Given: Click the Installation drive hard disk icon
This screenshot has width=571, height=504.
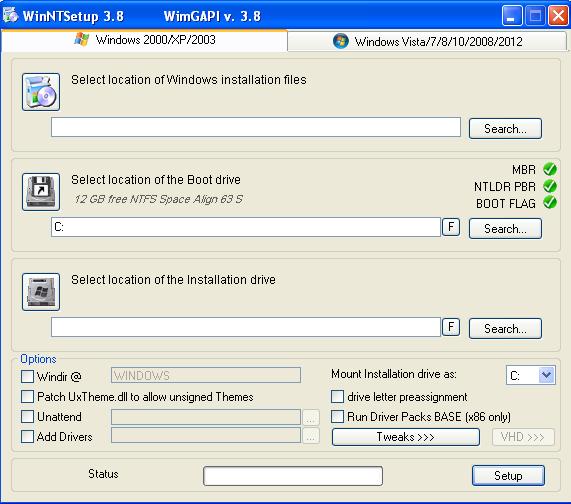Looking at the screenshot, I should [41, 292].
